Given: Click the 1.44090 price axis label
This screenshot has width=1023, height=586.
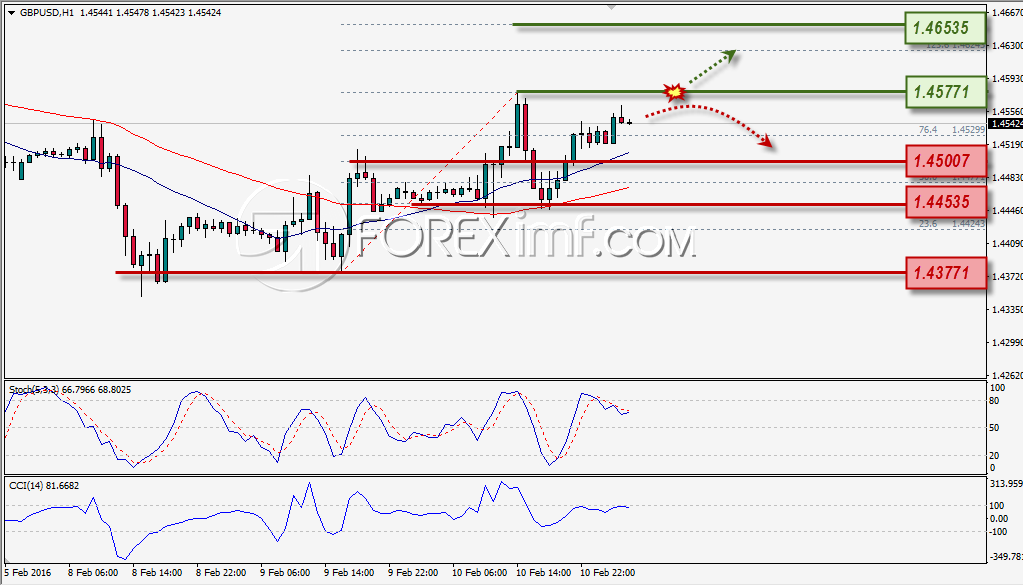Looking at the screenshot, I should click(1007, 243).
